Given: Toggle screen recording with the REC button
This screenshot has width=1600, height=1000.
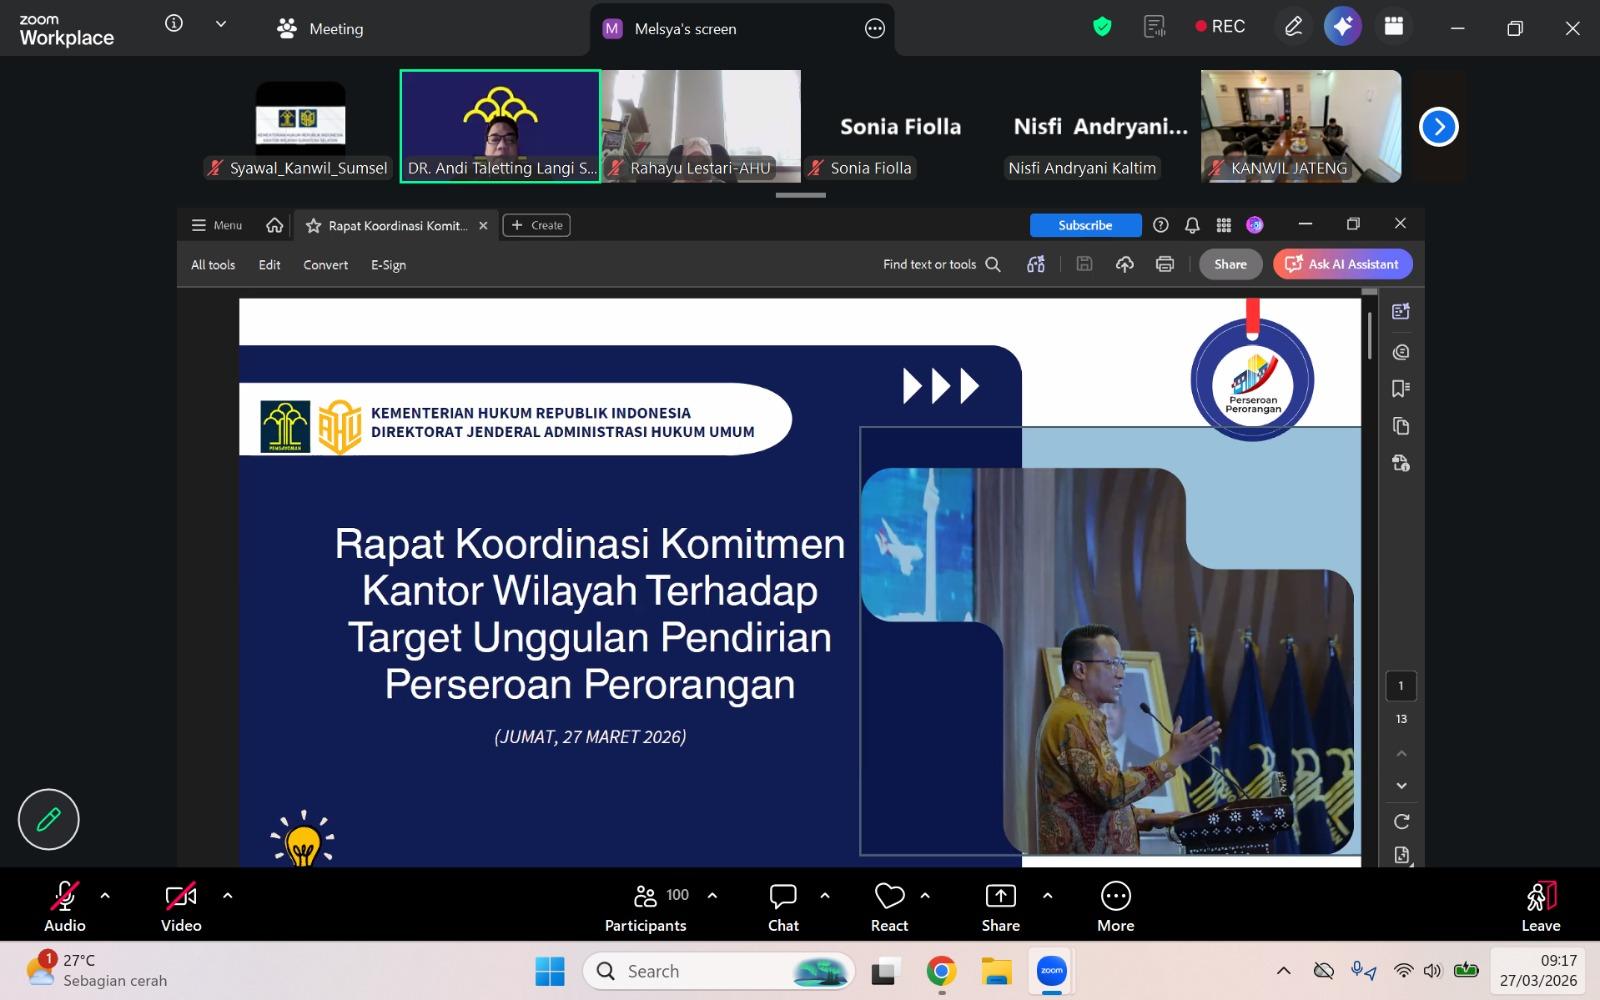Looking at the screenshot, I should click(x=1218, y=26).
